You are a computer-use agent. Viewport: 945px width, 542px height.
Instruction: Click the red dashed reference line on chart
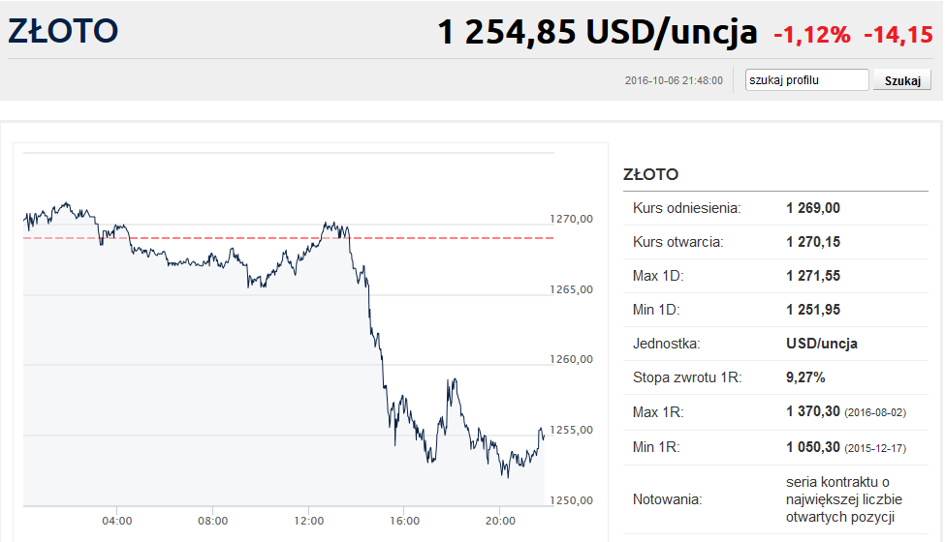[x=288, y=238]
